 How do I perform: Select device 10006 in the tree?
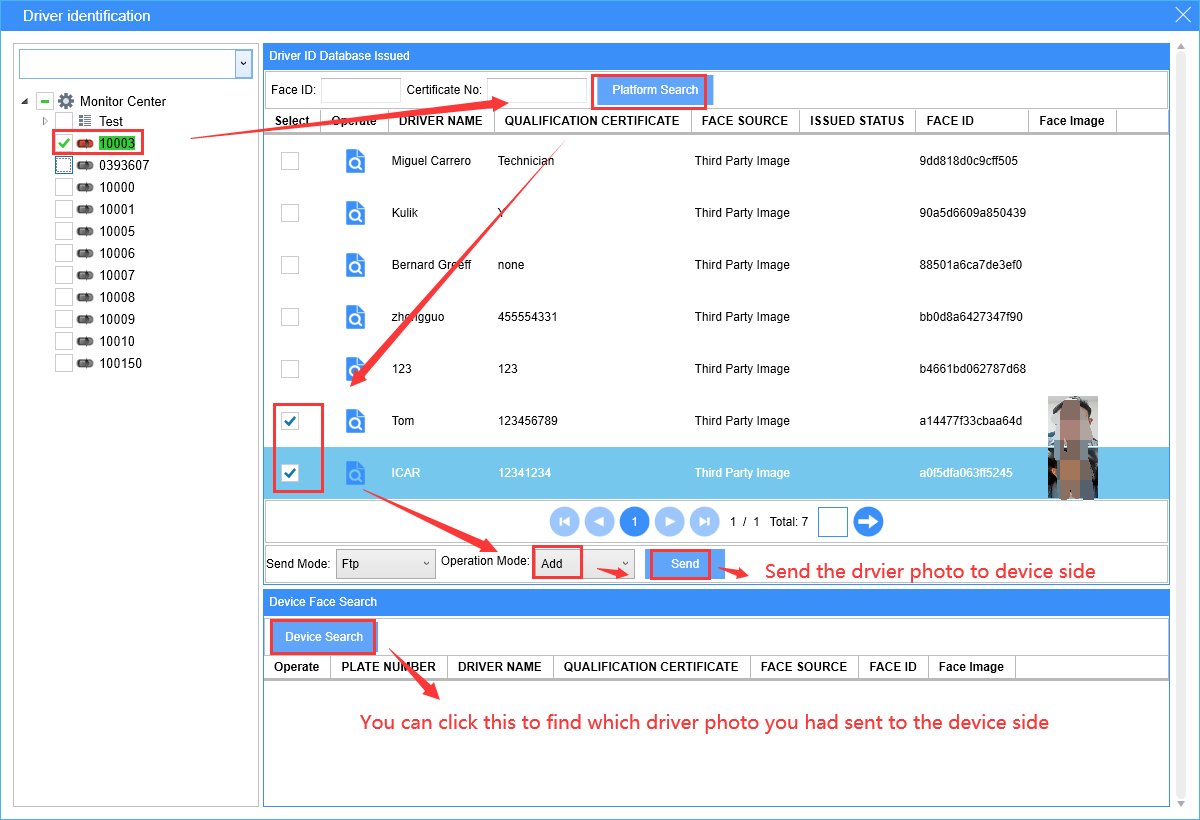point(116,253)
